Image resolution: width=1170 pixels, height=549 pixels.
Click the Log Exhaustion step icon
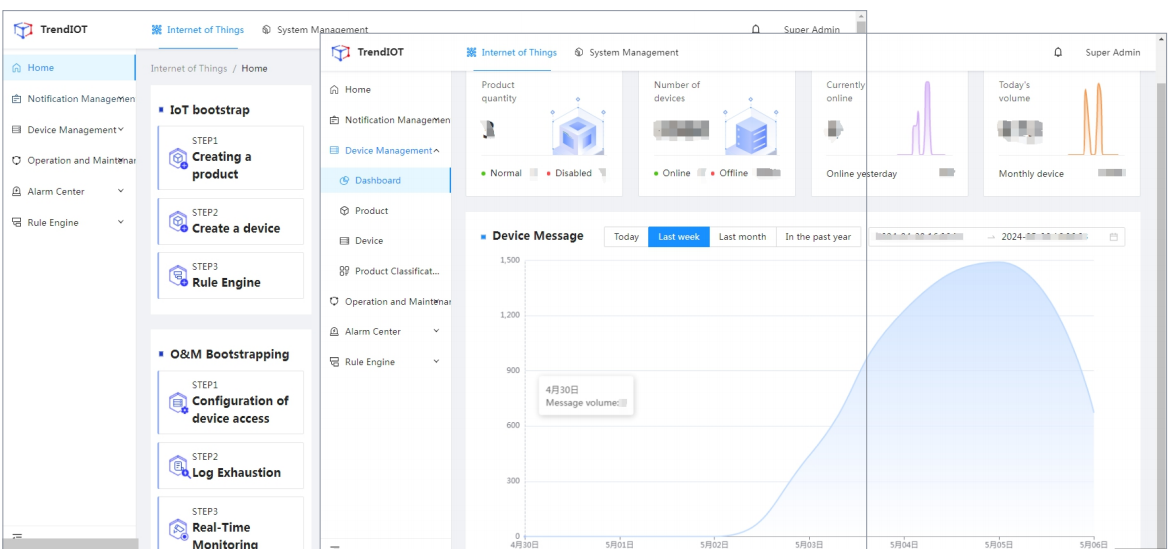179,466
